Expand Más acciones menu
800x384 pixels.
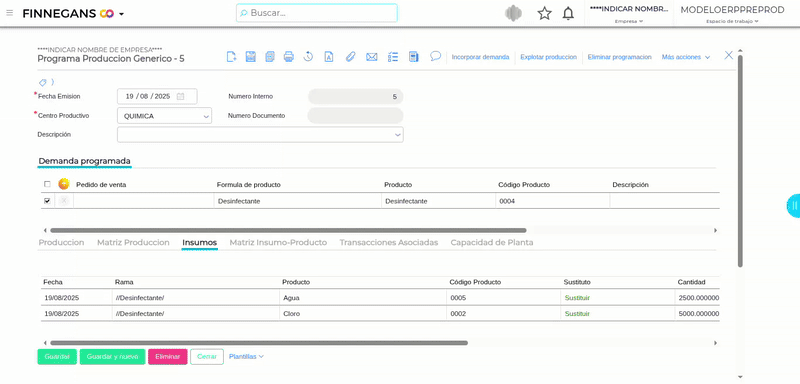tap(686, 57)
